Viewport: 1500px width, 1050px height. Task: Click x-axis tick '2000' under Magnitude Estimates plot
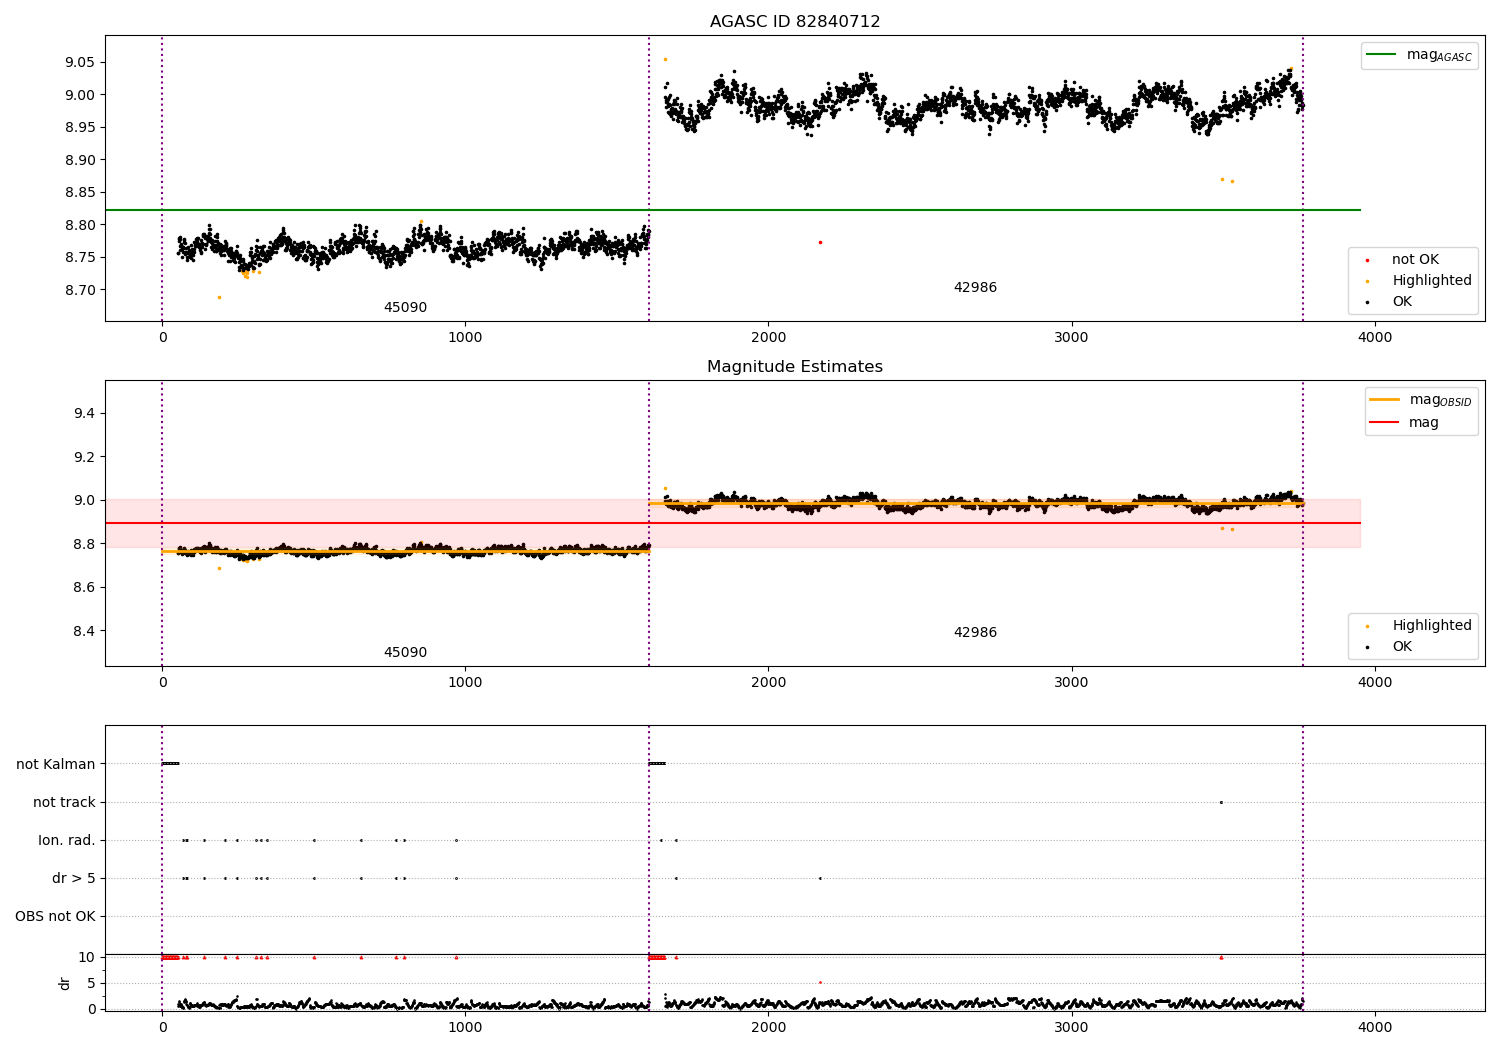pyautogui.click(x=768, y=683)
